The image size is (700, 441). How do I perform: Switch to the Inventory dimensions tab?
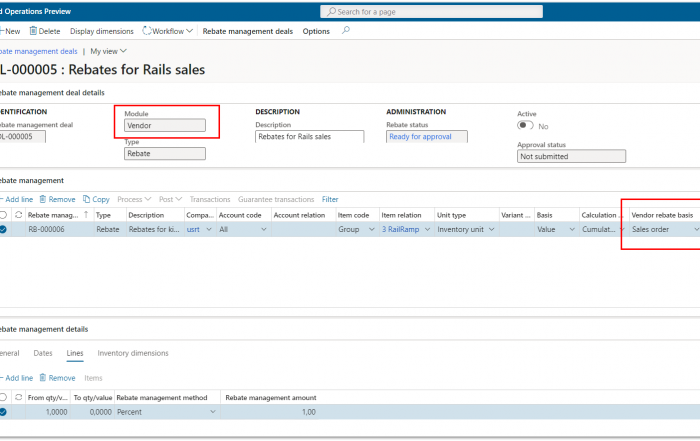tap(133, 353)
